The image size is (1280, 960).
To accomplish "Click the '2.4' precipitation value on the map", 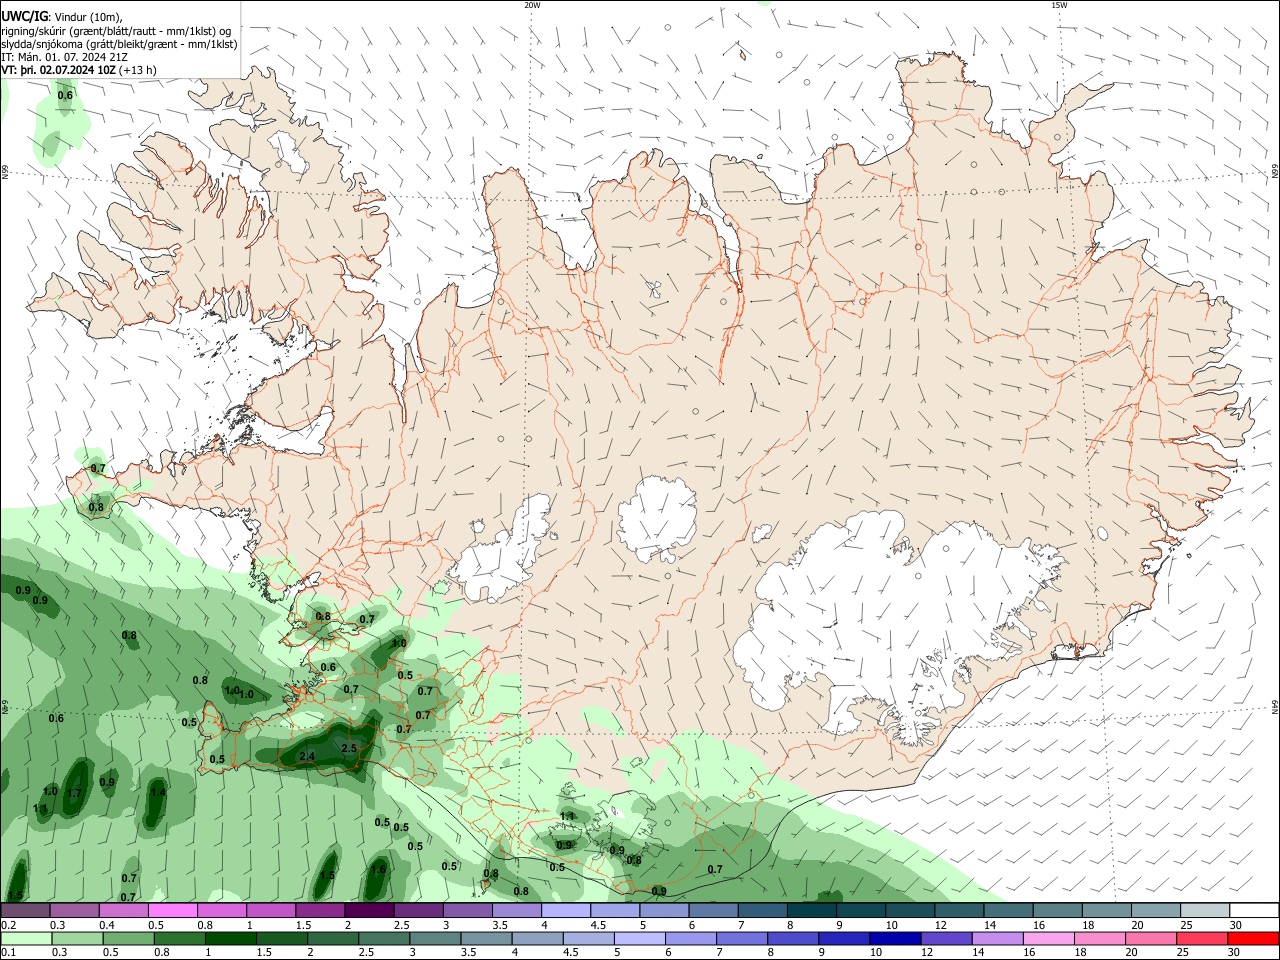I will [307, 756].
